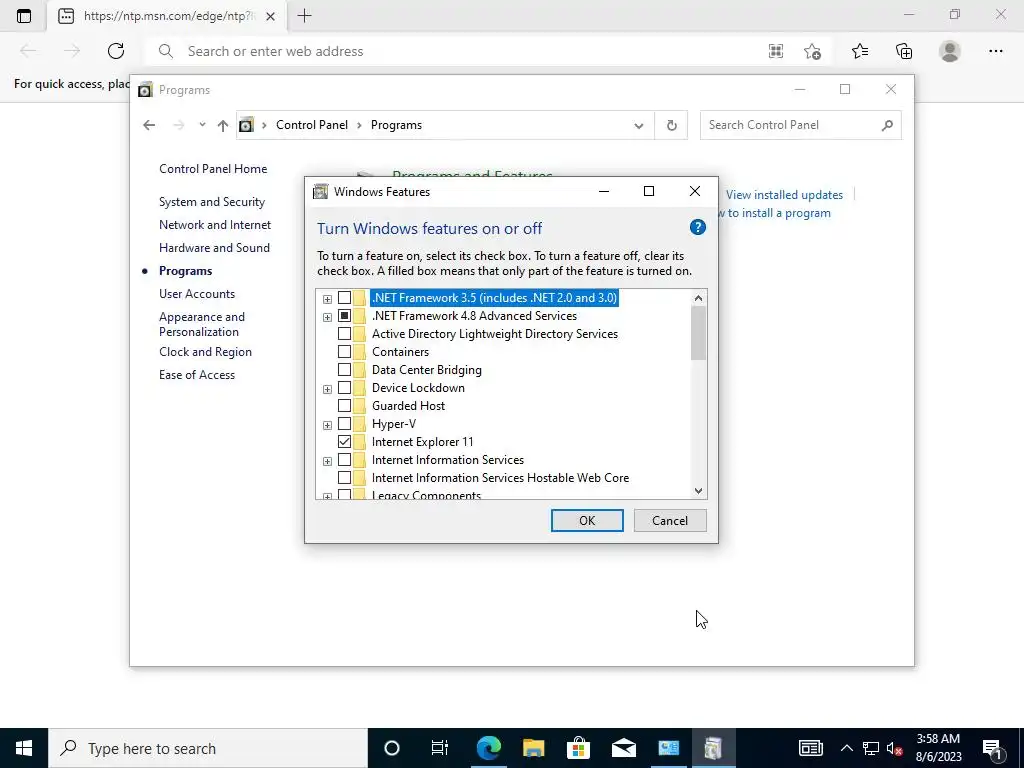Check Device Lockdown checkbox

pyautogui.click(x=344, y=388)
